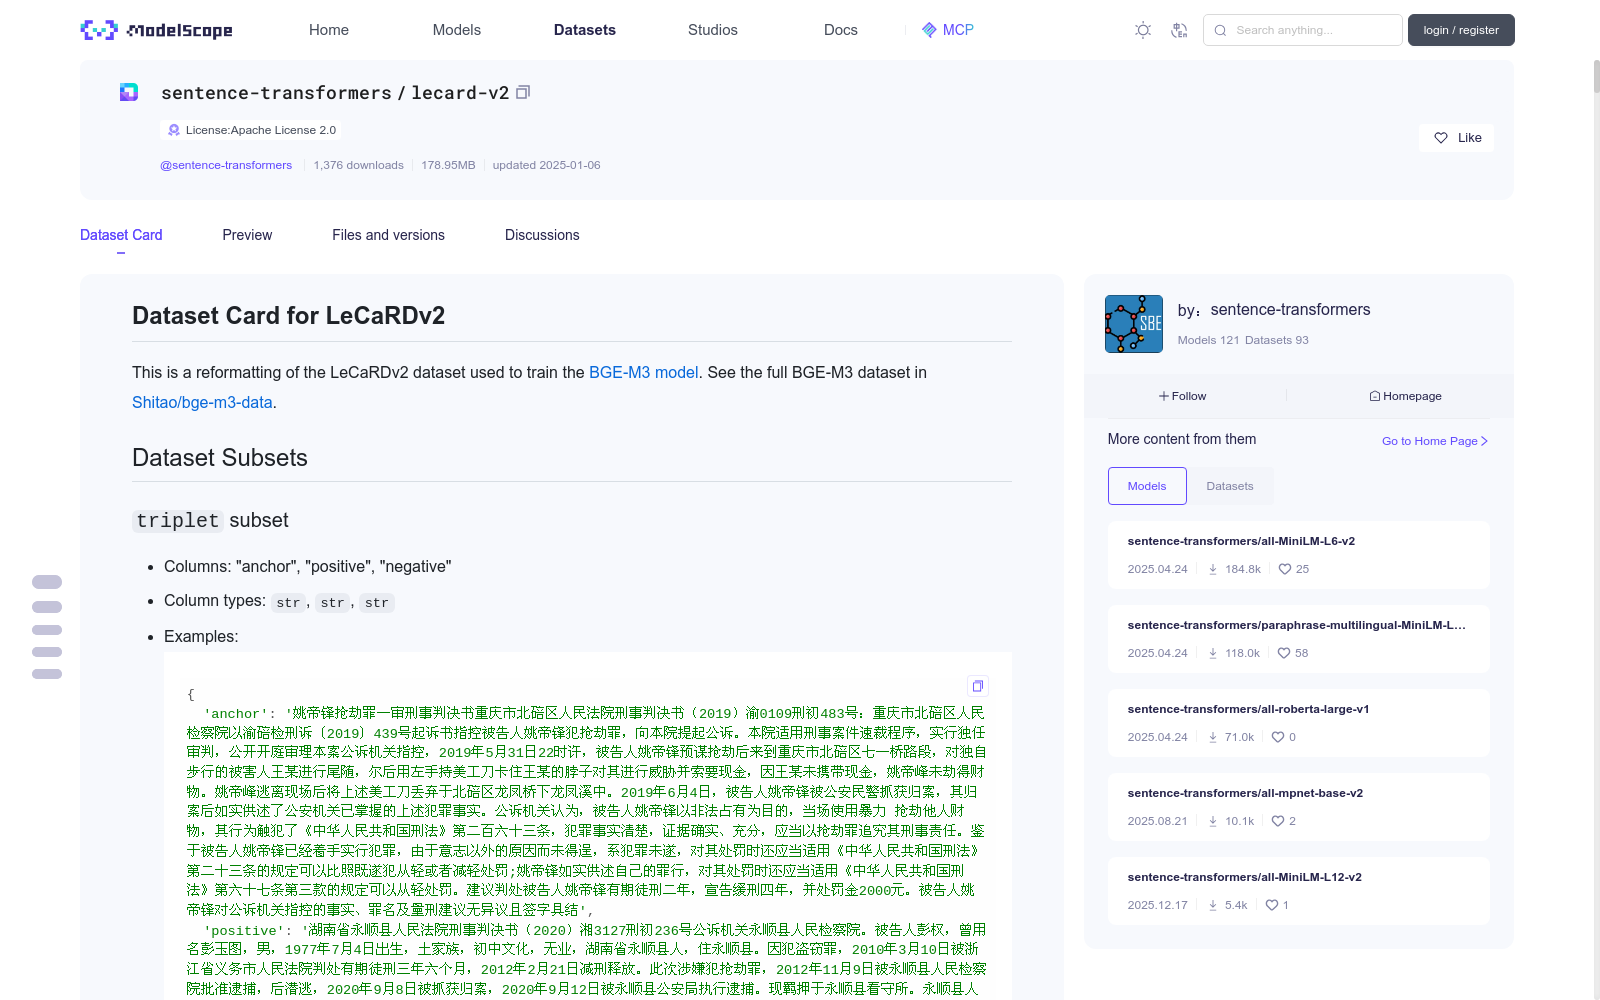
Task: Click download icon on paraphrase-multilingual-MiniLM card
Action: (x=1213, y=653)
